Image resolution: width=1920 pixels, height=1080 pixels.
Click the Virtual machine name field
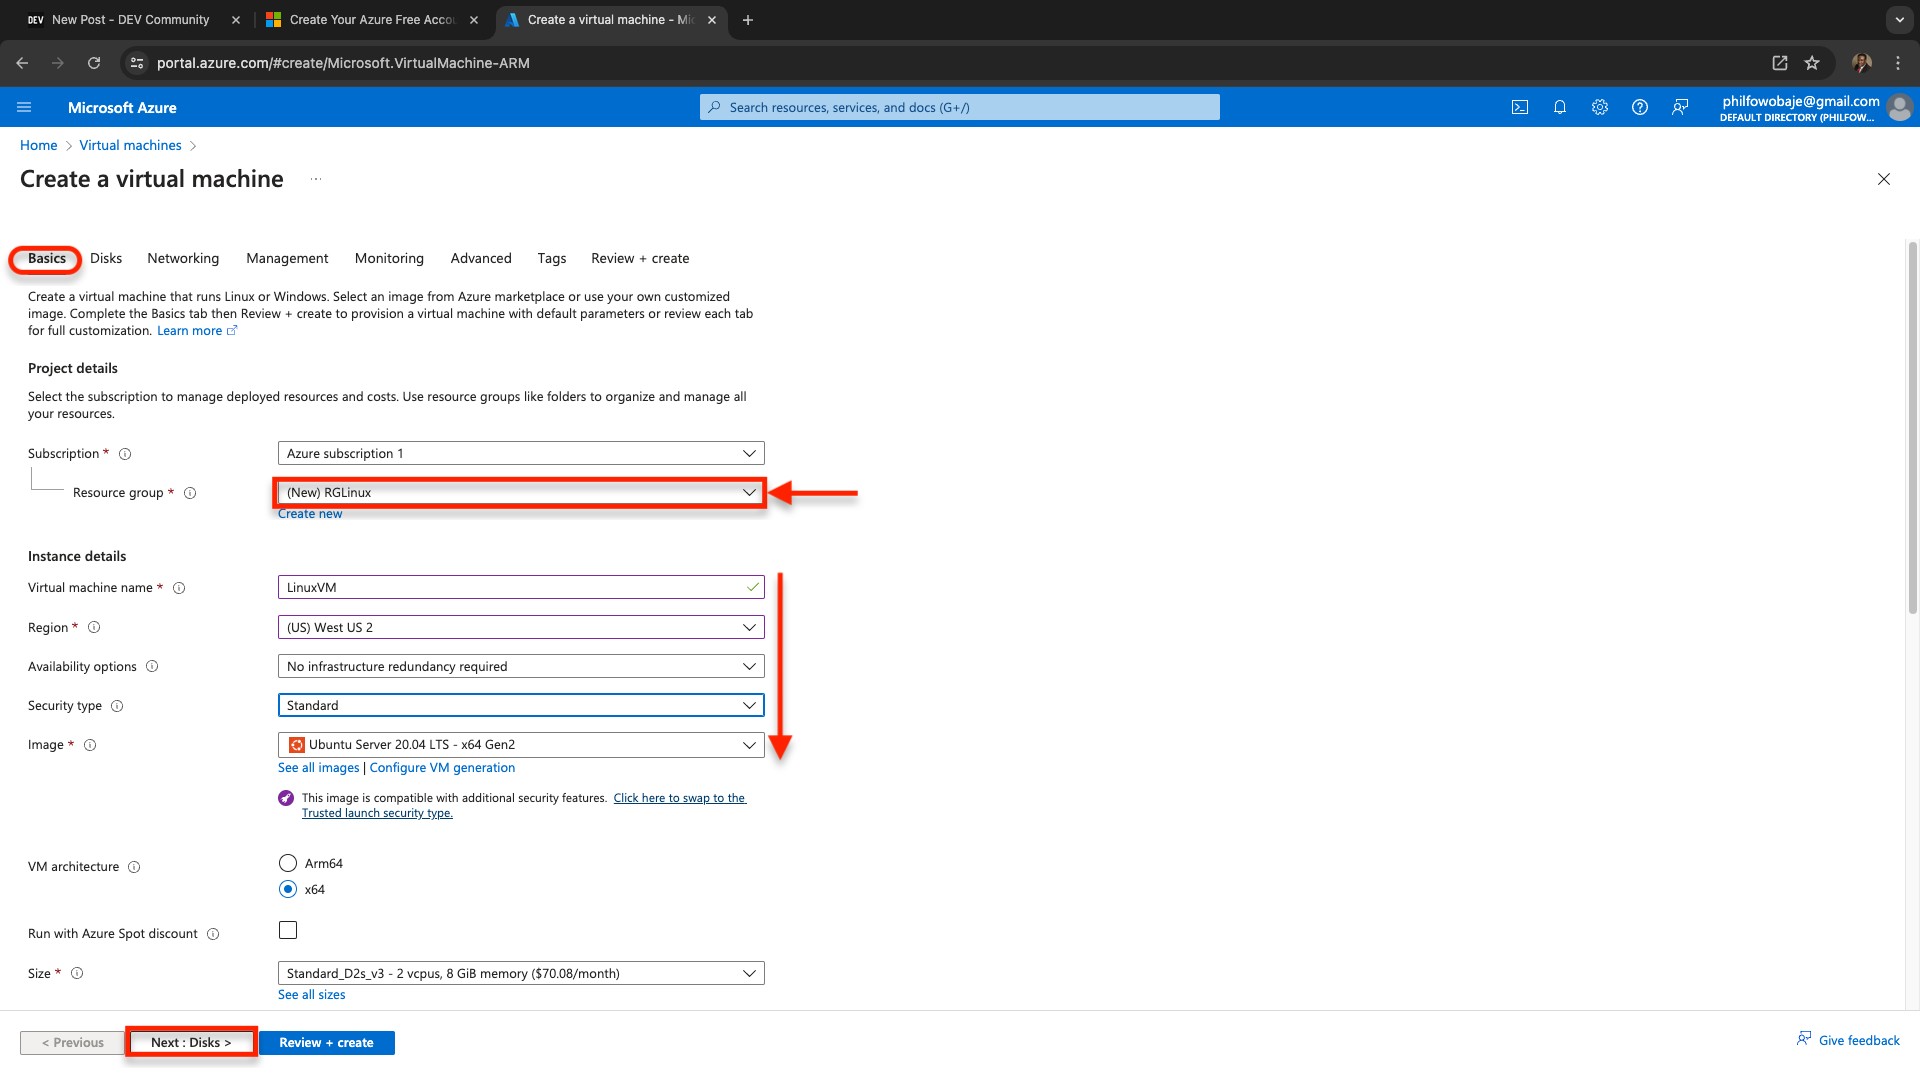tap(510, 587)
